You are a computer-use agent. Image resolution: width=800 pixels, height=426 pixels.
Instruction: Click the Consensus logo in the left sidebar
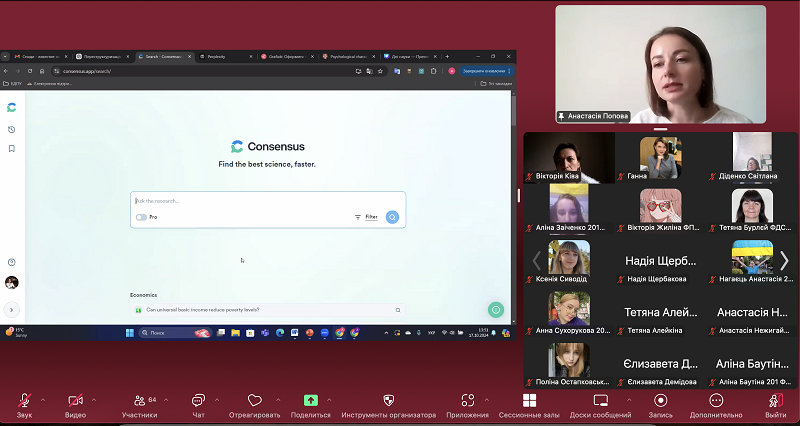(11, 107)
